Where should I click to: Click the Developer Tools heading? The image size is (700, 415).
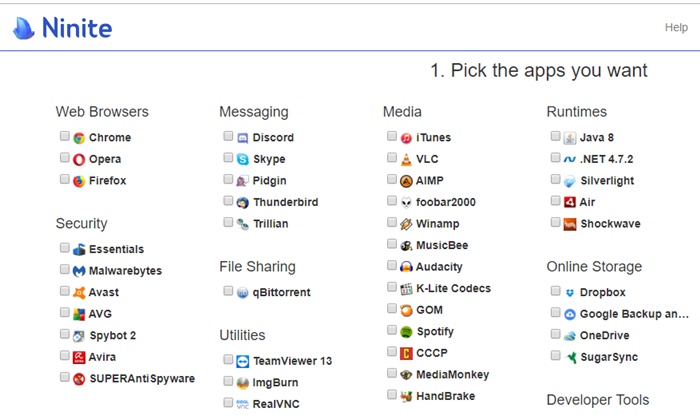598,400
